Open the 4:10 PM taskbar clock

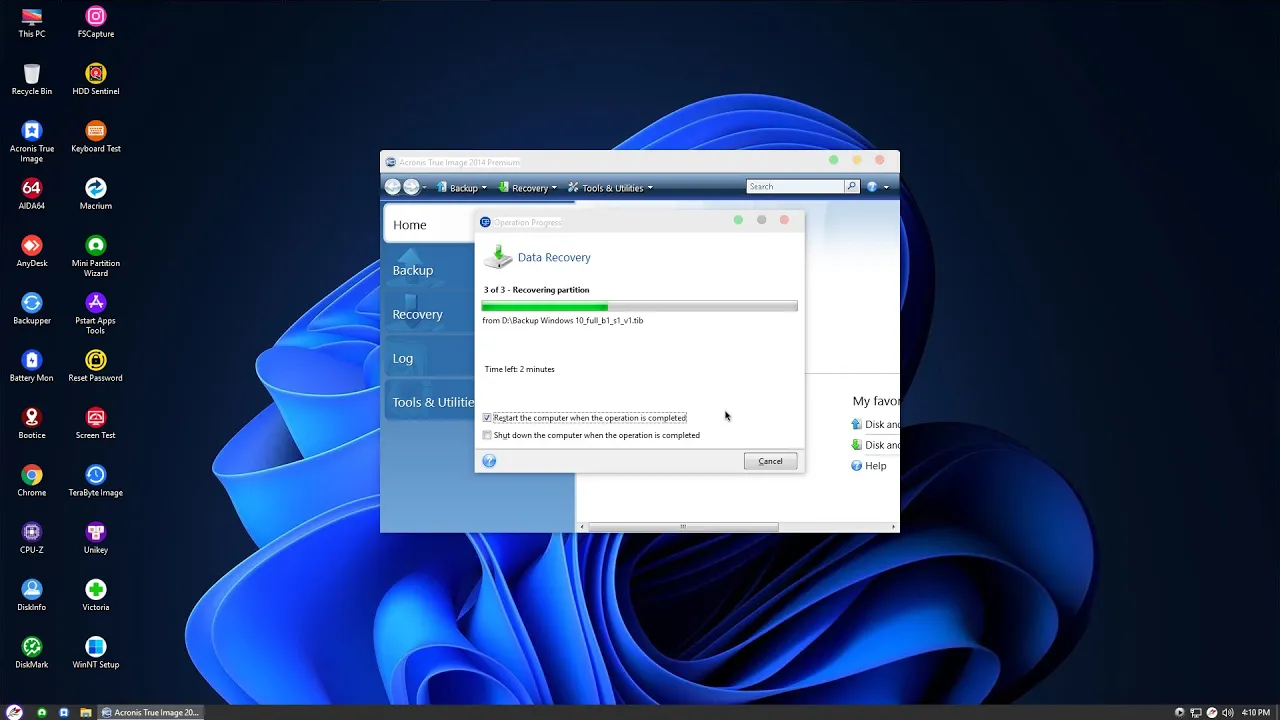tap(1255, 713)
